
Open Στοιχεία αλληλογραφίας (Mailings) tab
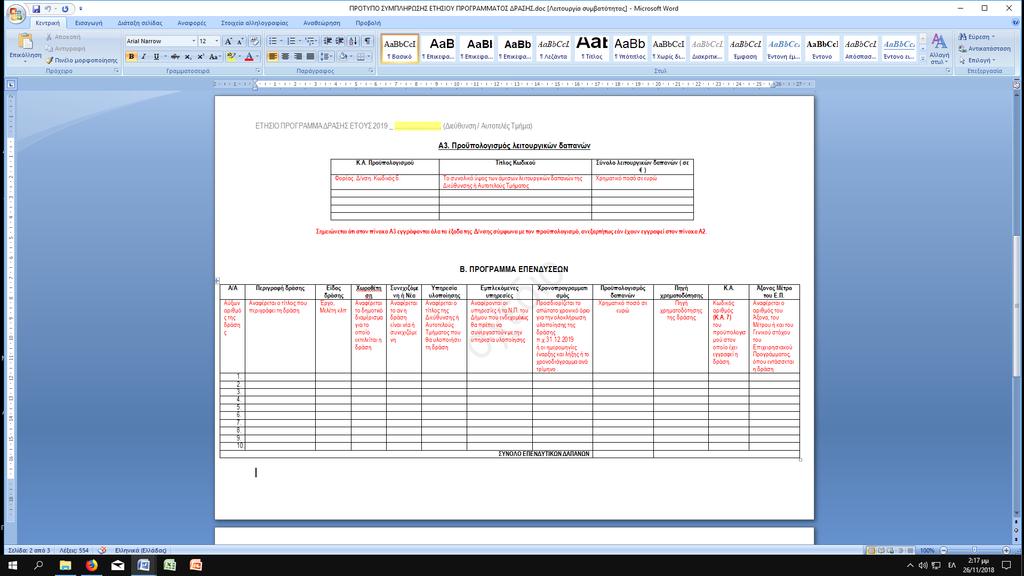click(x=254, y=23)
